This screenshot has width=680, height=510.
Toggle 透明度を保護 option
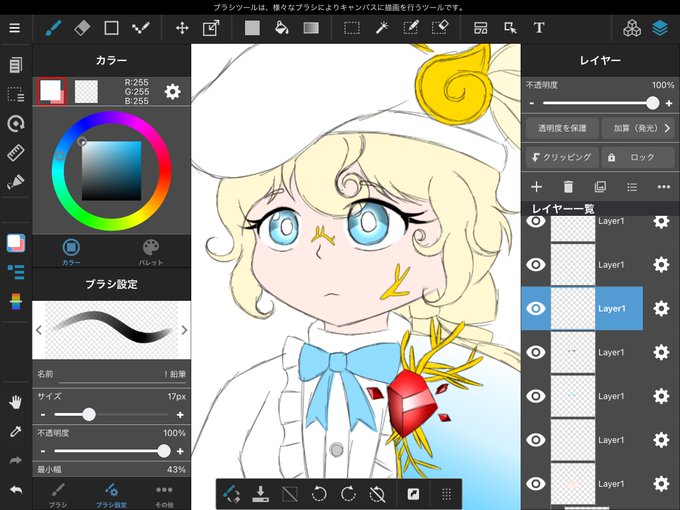(x=562, y=128)
